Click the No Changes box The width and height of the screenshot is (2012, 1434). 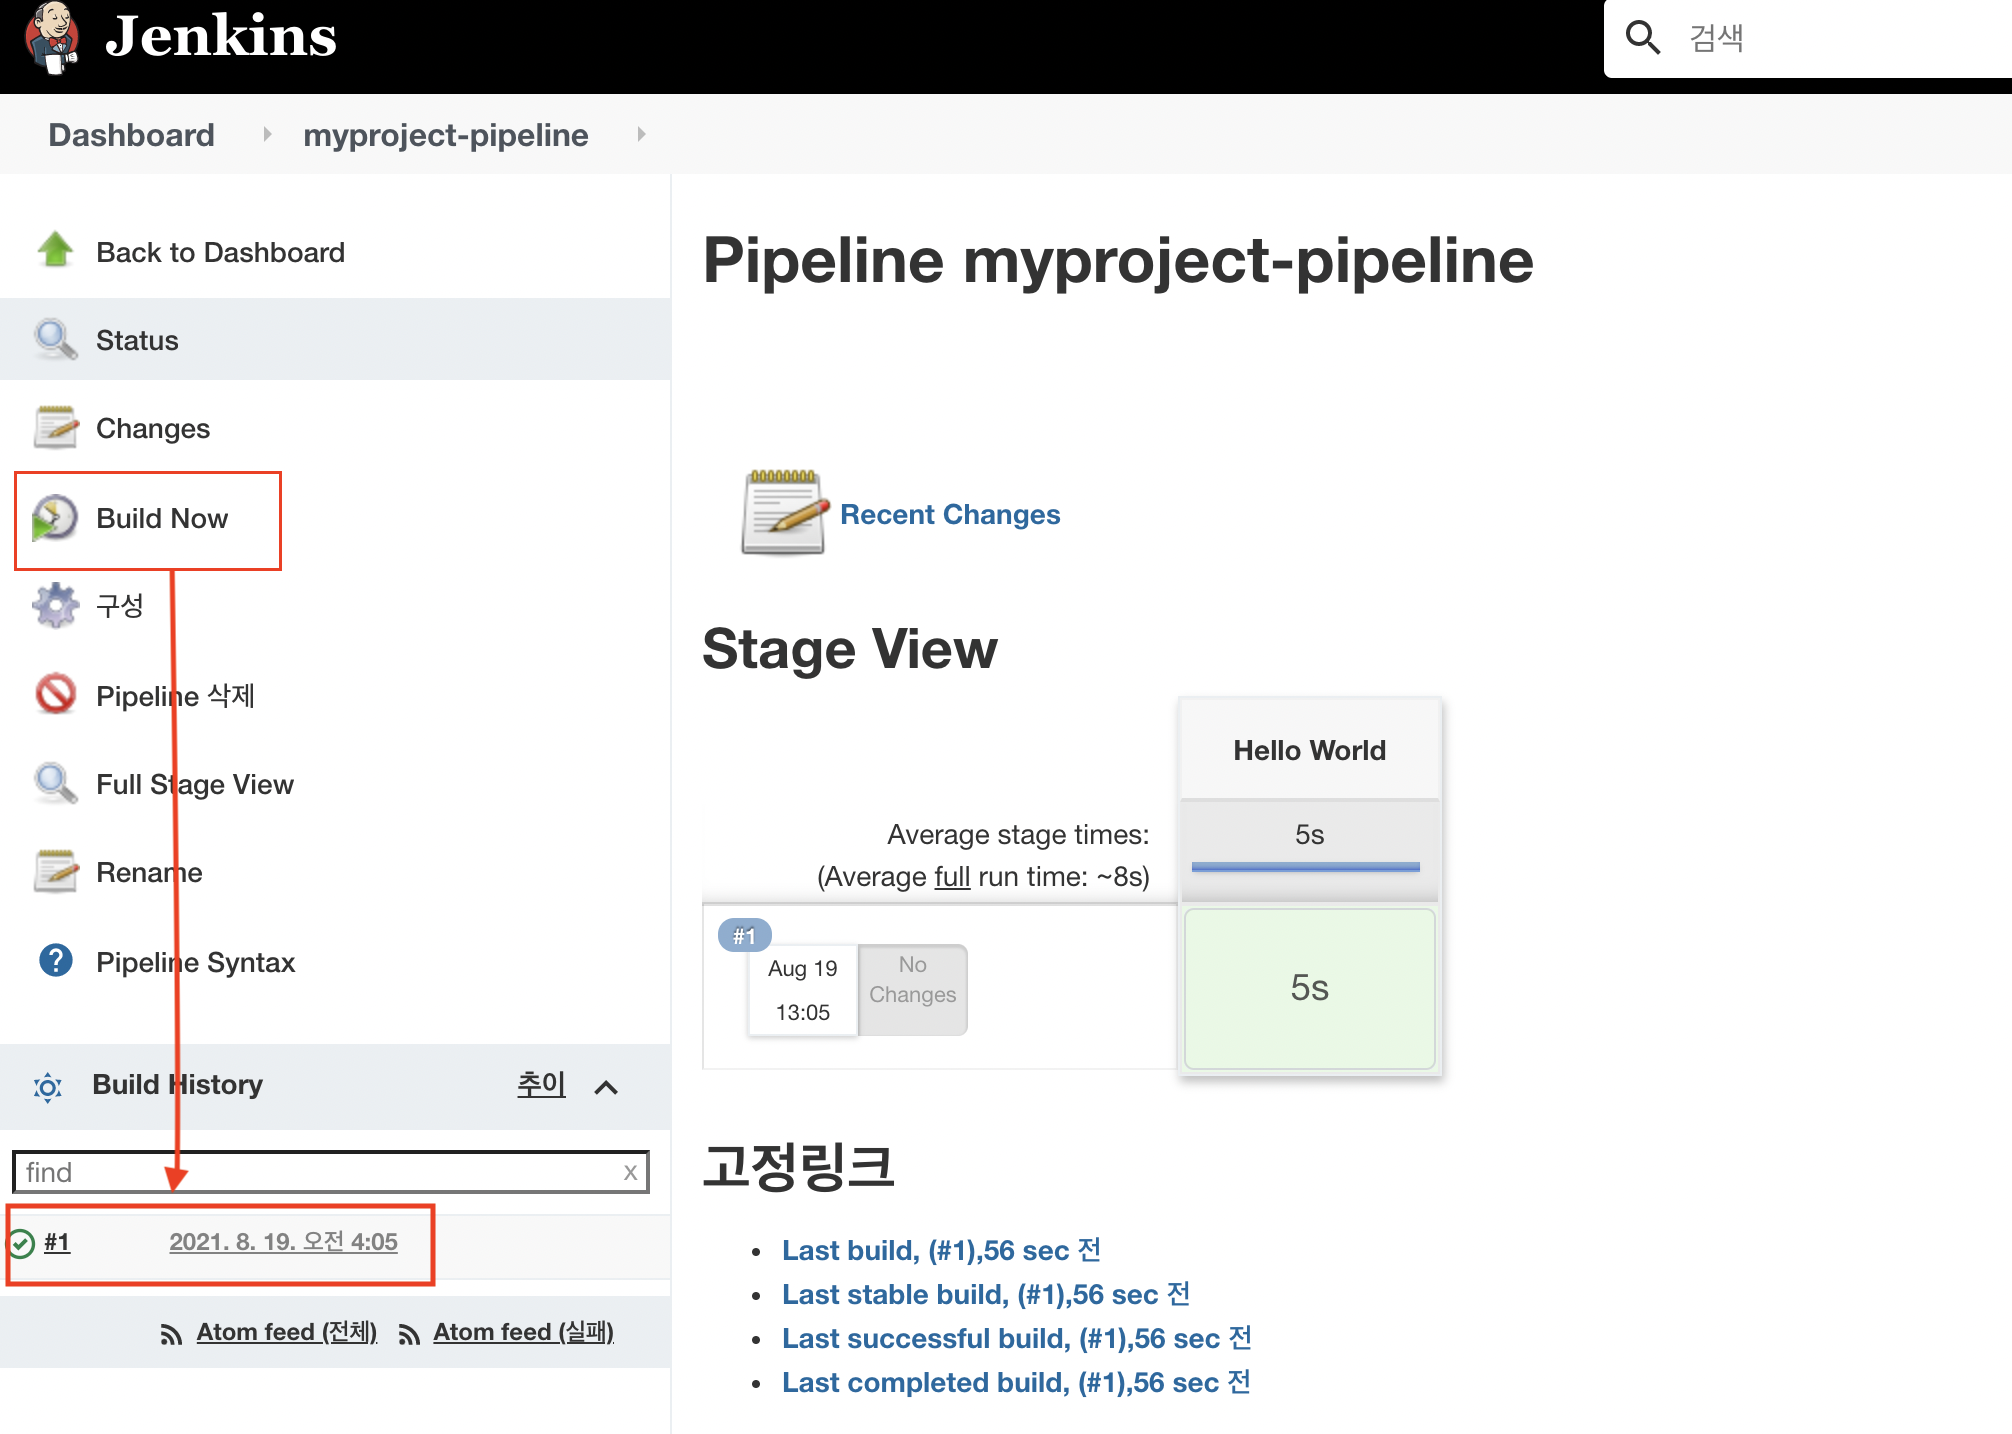912,990
